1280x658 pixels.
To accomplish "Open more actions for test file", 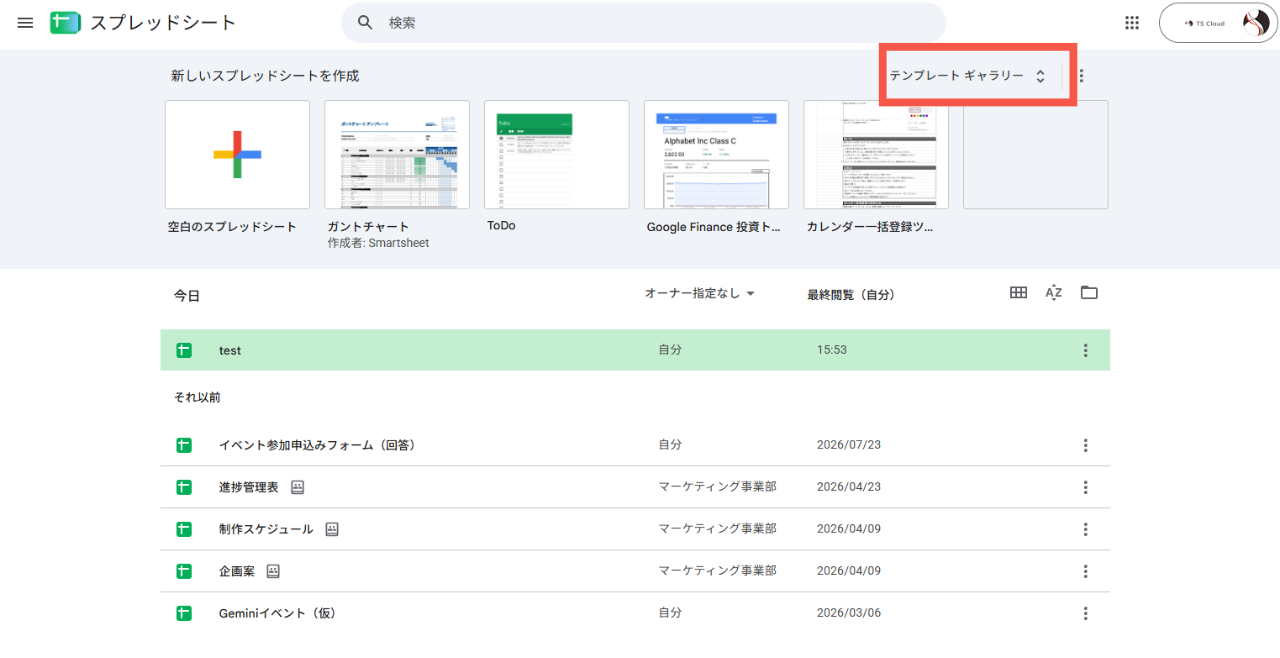I will 1085,350.
